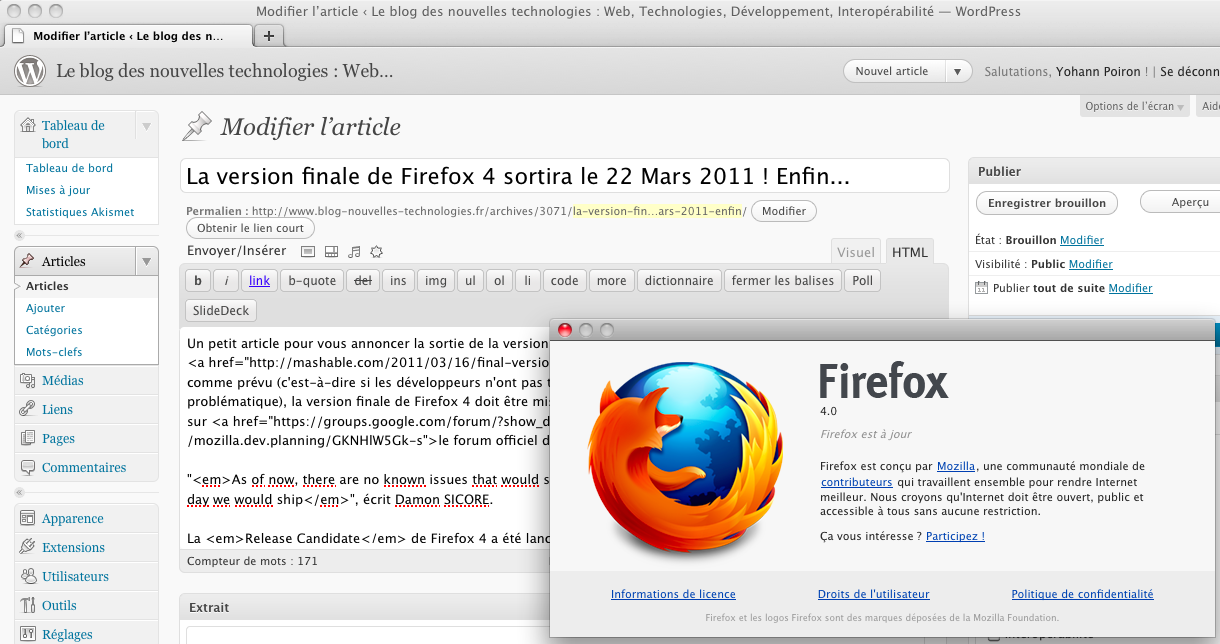
Task: Click the Liens chain icon
Action: pos(28,409)
